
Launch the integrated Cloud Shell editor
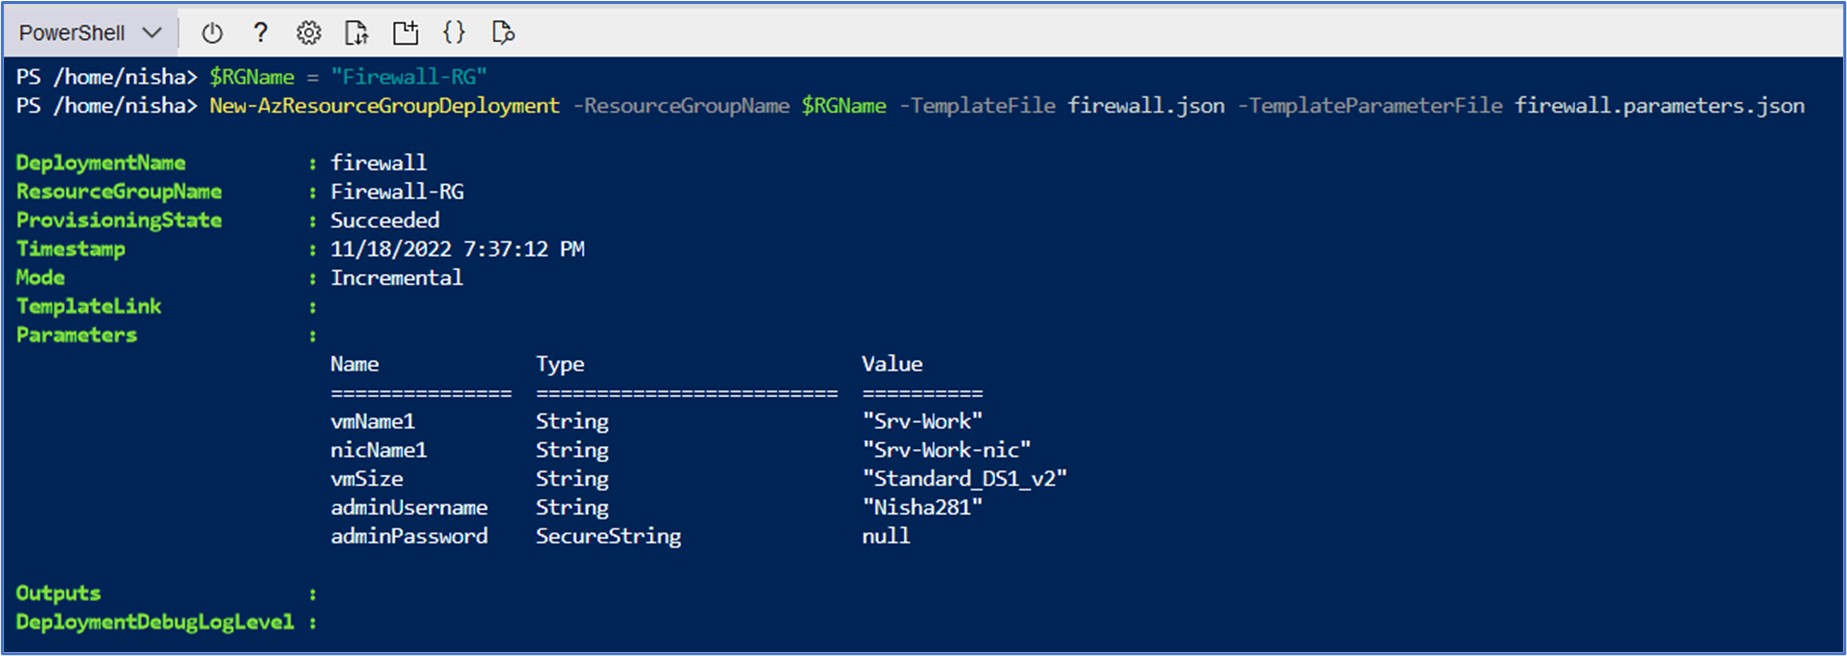click(454, 32)
